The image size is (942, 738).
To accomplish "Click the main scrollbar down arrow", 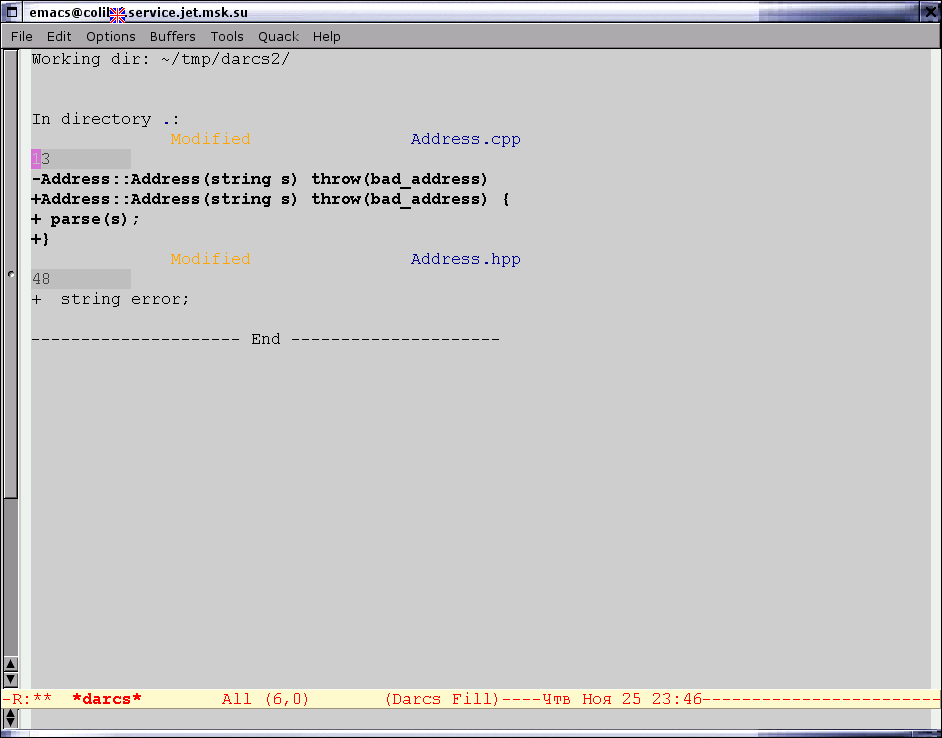I will [x=11, y=680].
